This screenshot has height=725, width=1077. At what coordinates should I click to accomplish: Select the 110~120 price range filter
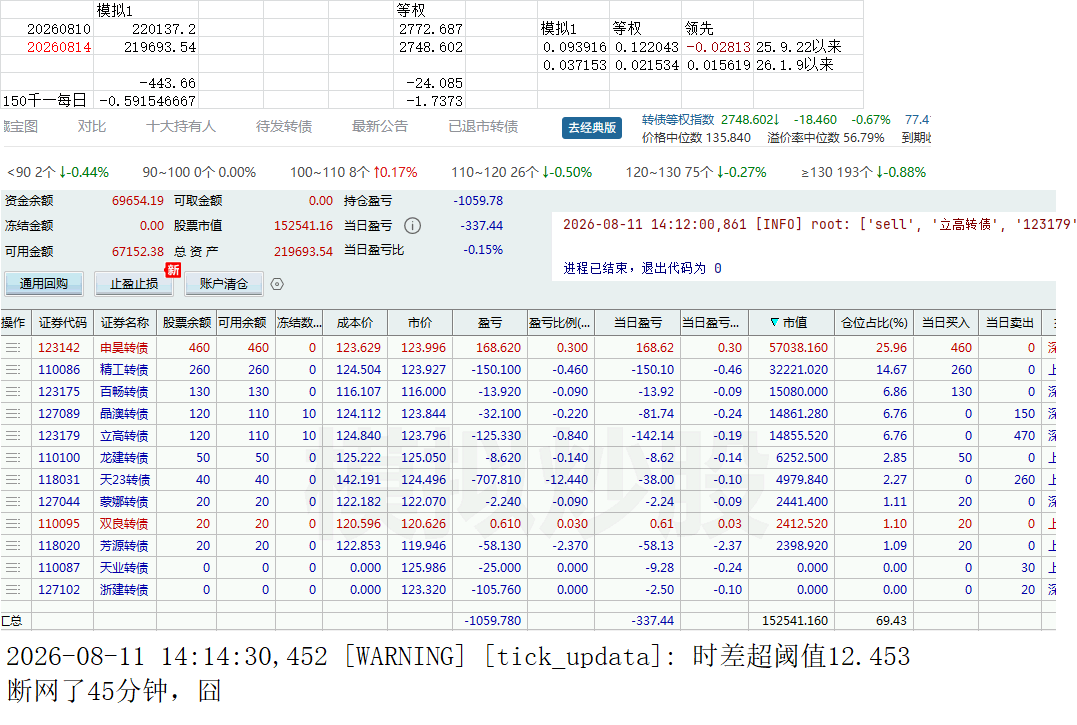pyautogui.click(x=521, y=172)
